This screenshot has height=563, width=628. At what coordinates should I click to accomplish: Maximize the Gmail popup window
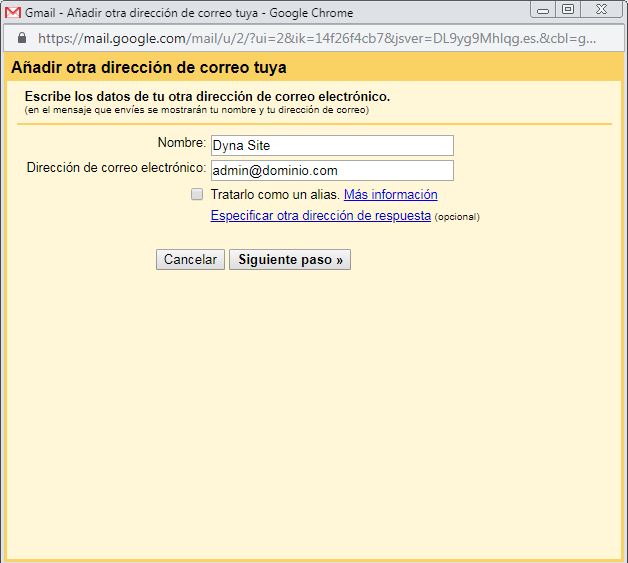[568, 9]
